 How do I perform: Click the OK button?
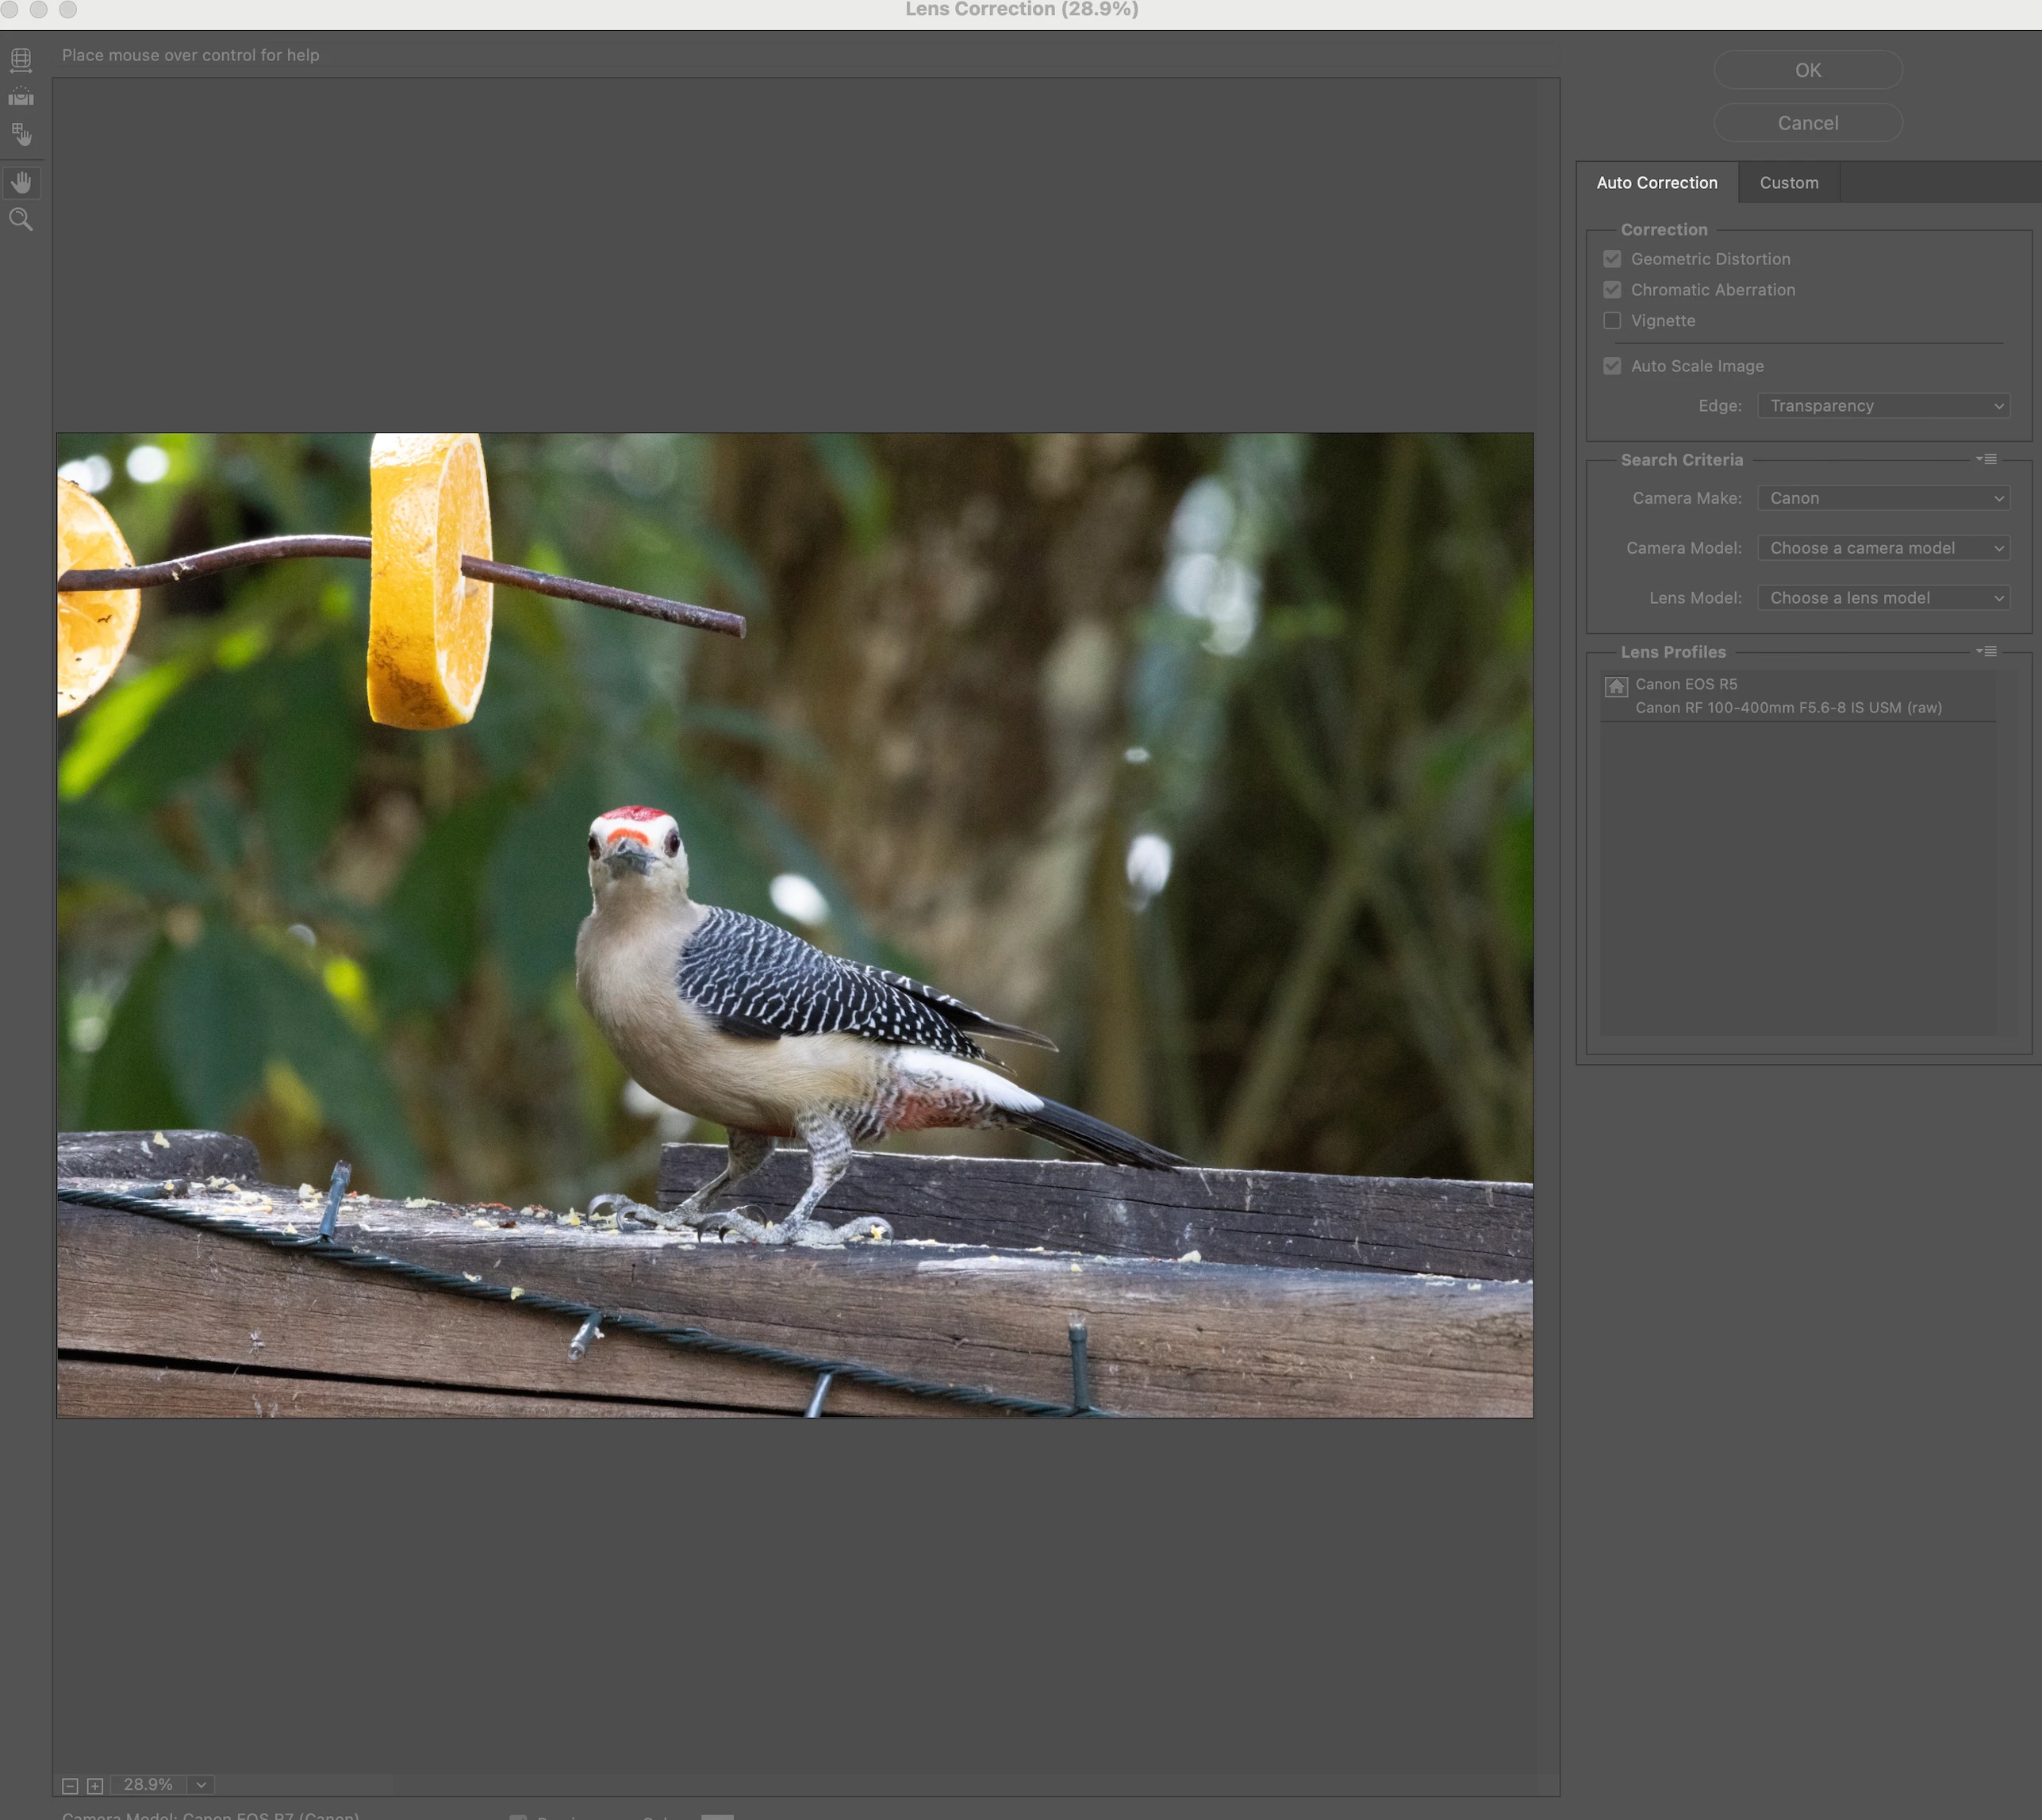[1807, 70]
